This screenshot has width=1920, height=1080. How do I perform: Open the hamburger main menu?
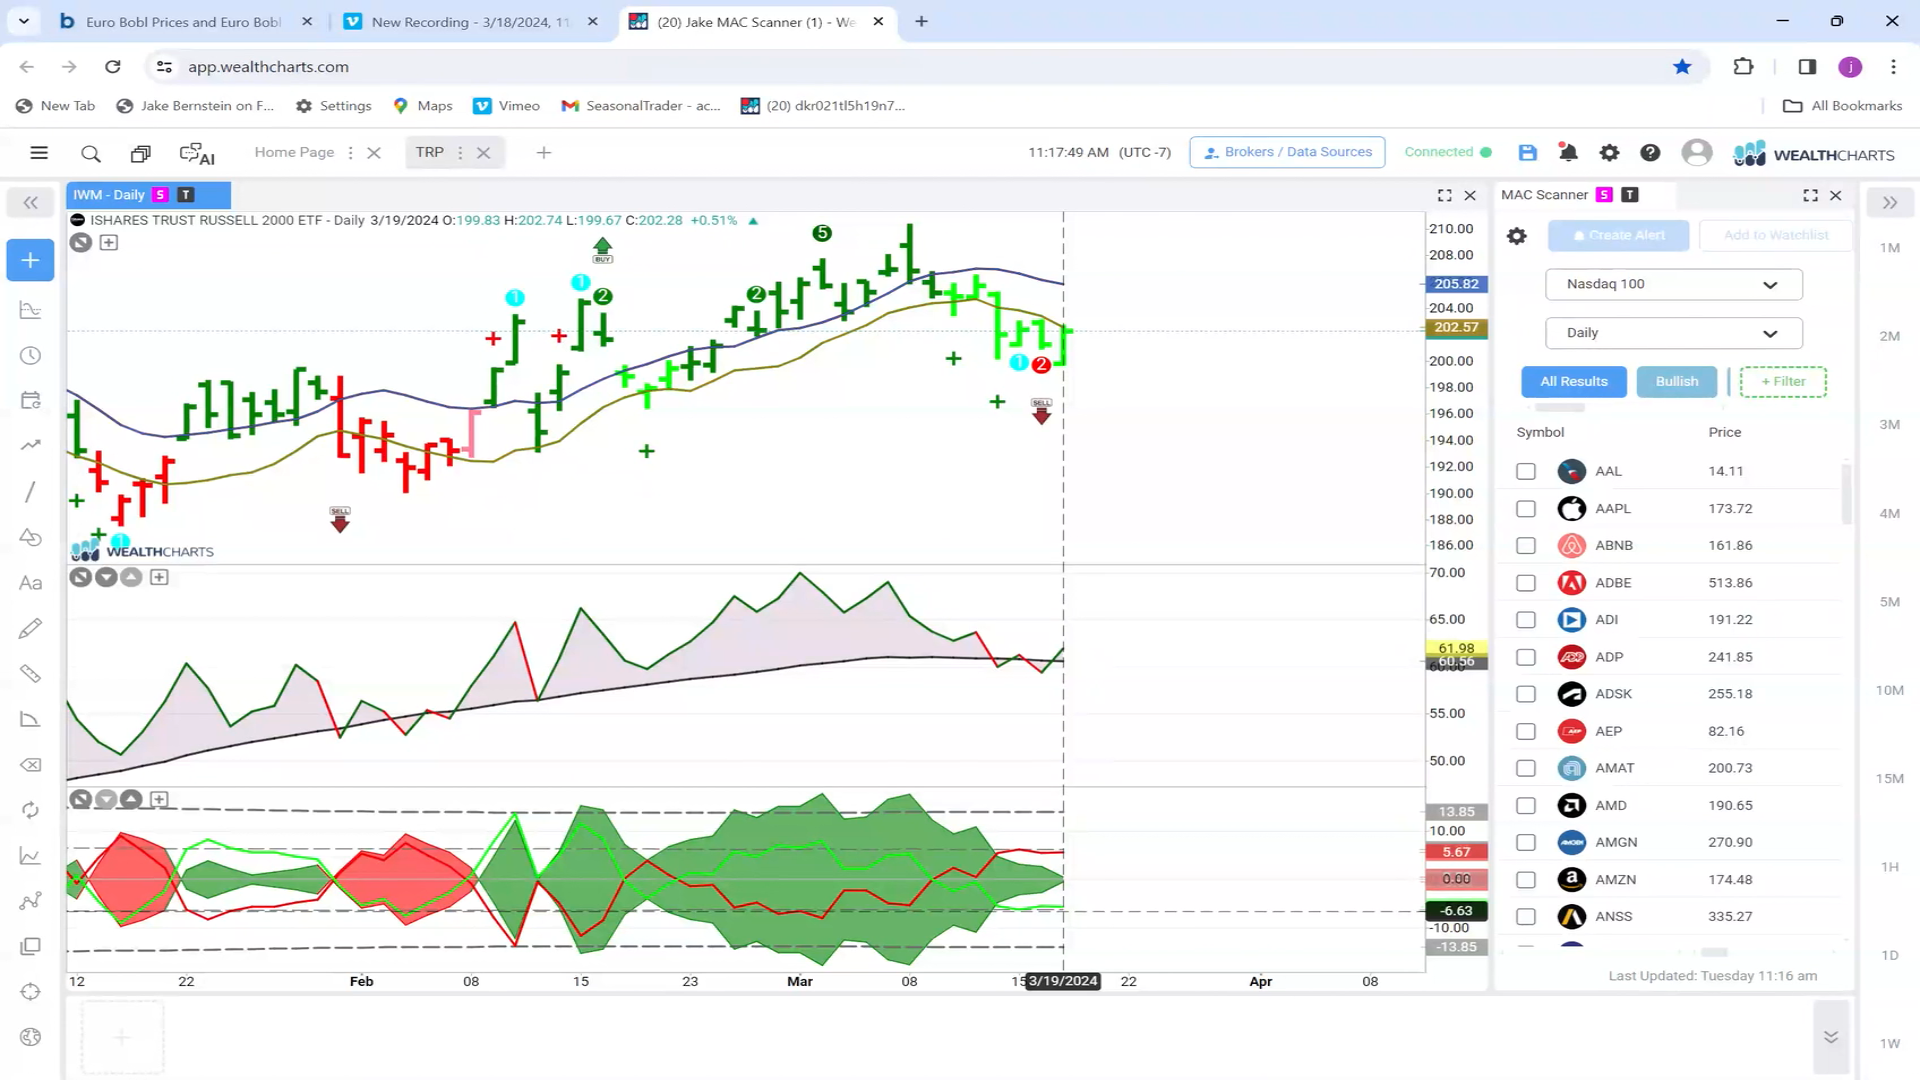click(x=39, y=153)
